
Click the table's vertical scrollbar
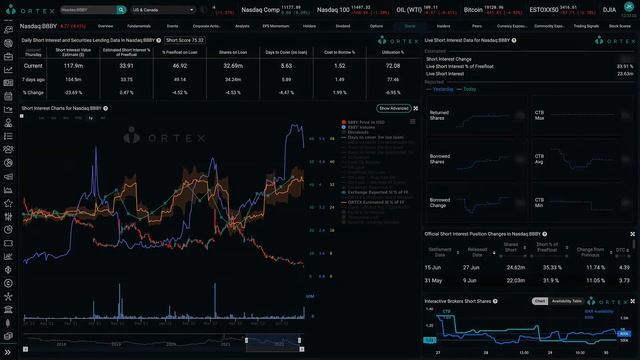tap(634, 244)
